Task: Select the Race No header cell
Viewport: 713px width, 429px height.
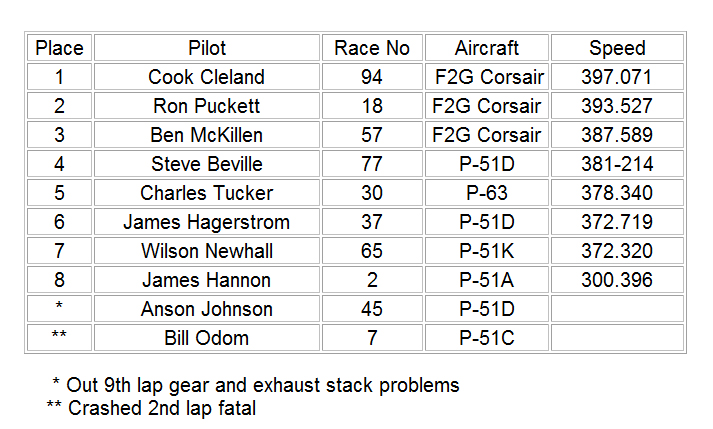Action: (x=372, y=48)
